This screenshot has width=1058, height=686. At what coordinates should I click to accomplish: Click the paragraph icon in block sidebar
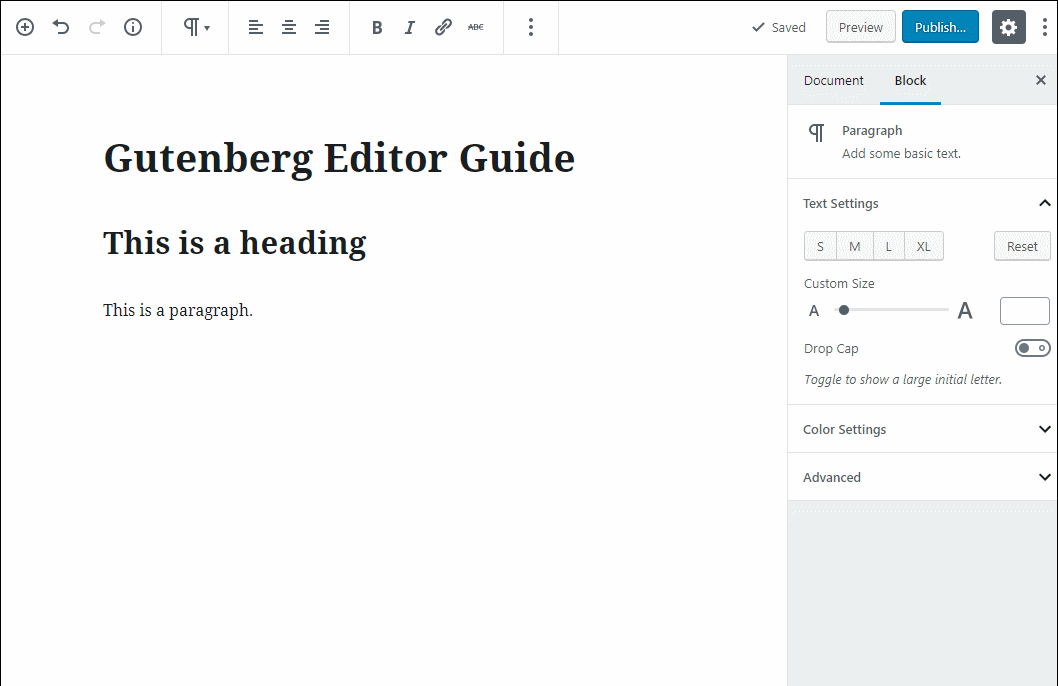[x=816, y=133]
